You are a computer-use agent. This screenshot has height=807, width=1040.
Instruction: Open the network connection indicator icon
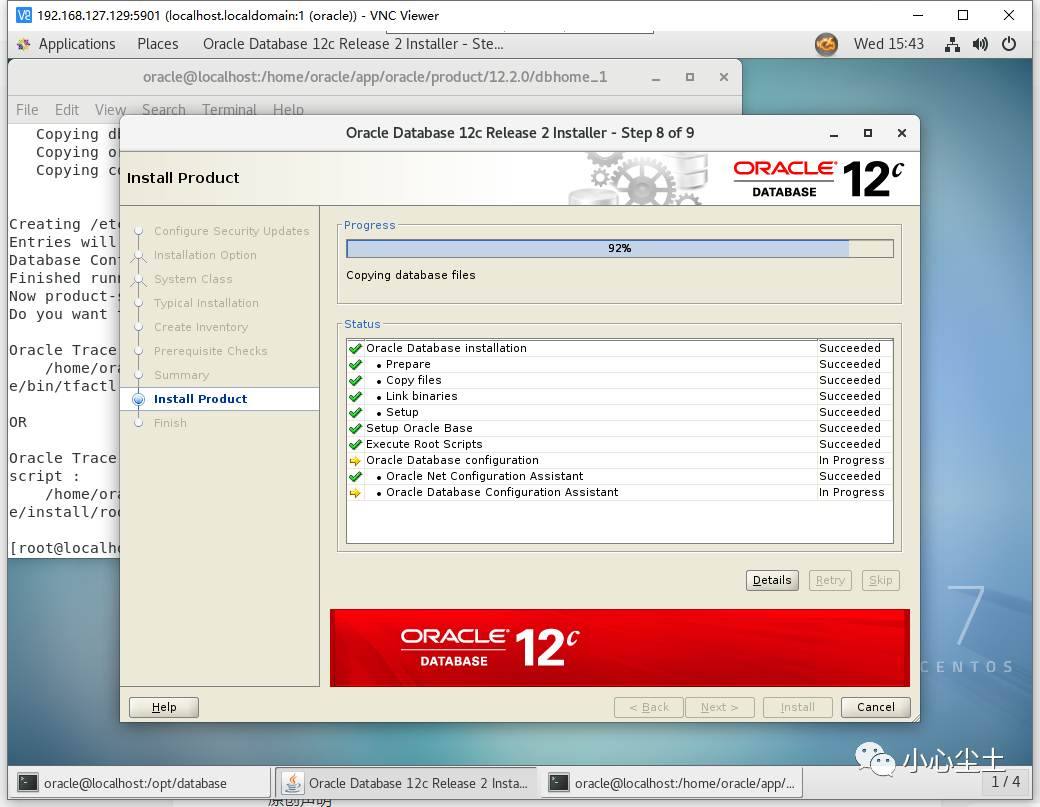click(x=952, y=44)
